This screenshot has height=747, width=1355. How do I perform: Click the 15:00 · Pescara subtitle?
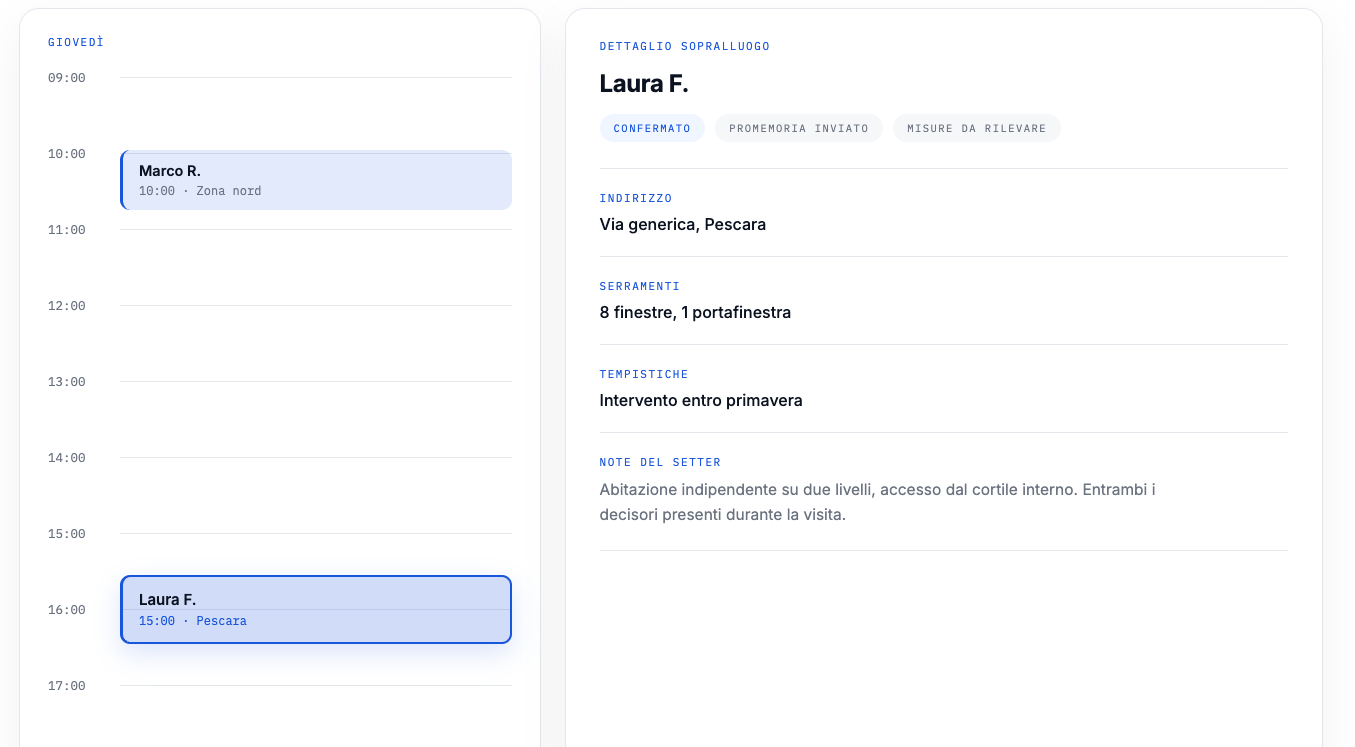193,621
